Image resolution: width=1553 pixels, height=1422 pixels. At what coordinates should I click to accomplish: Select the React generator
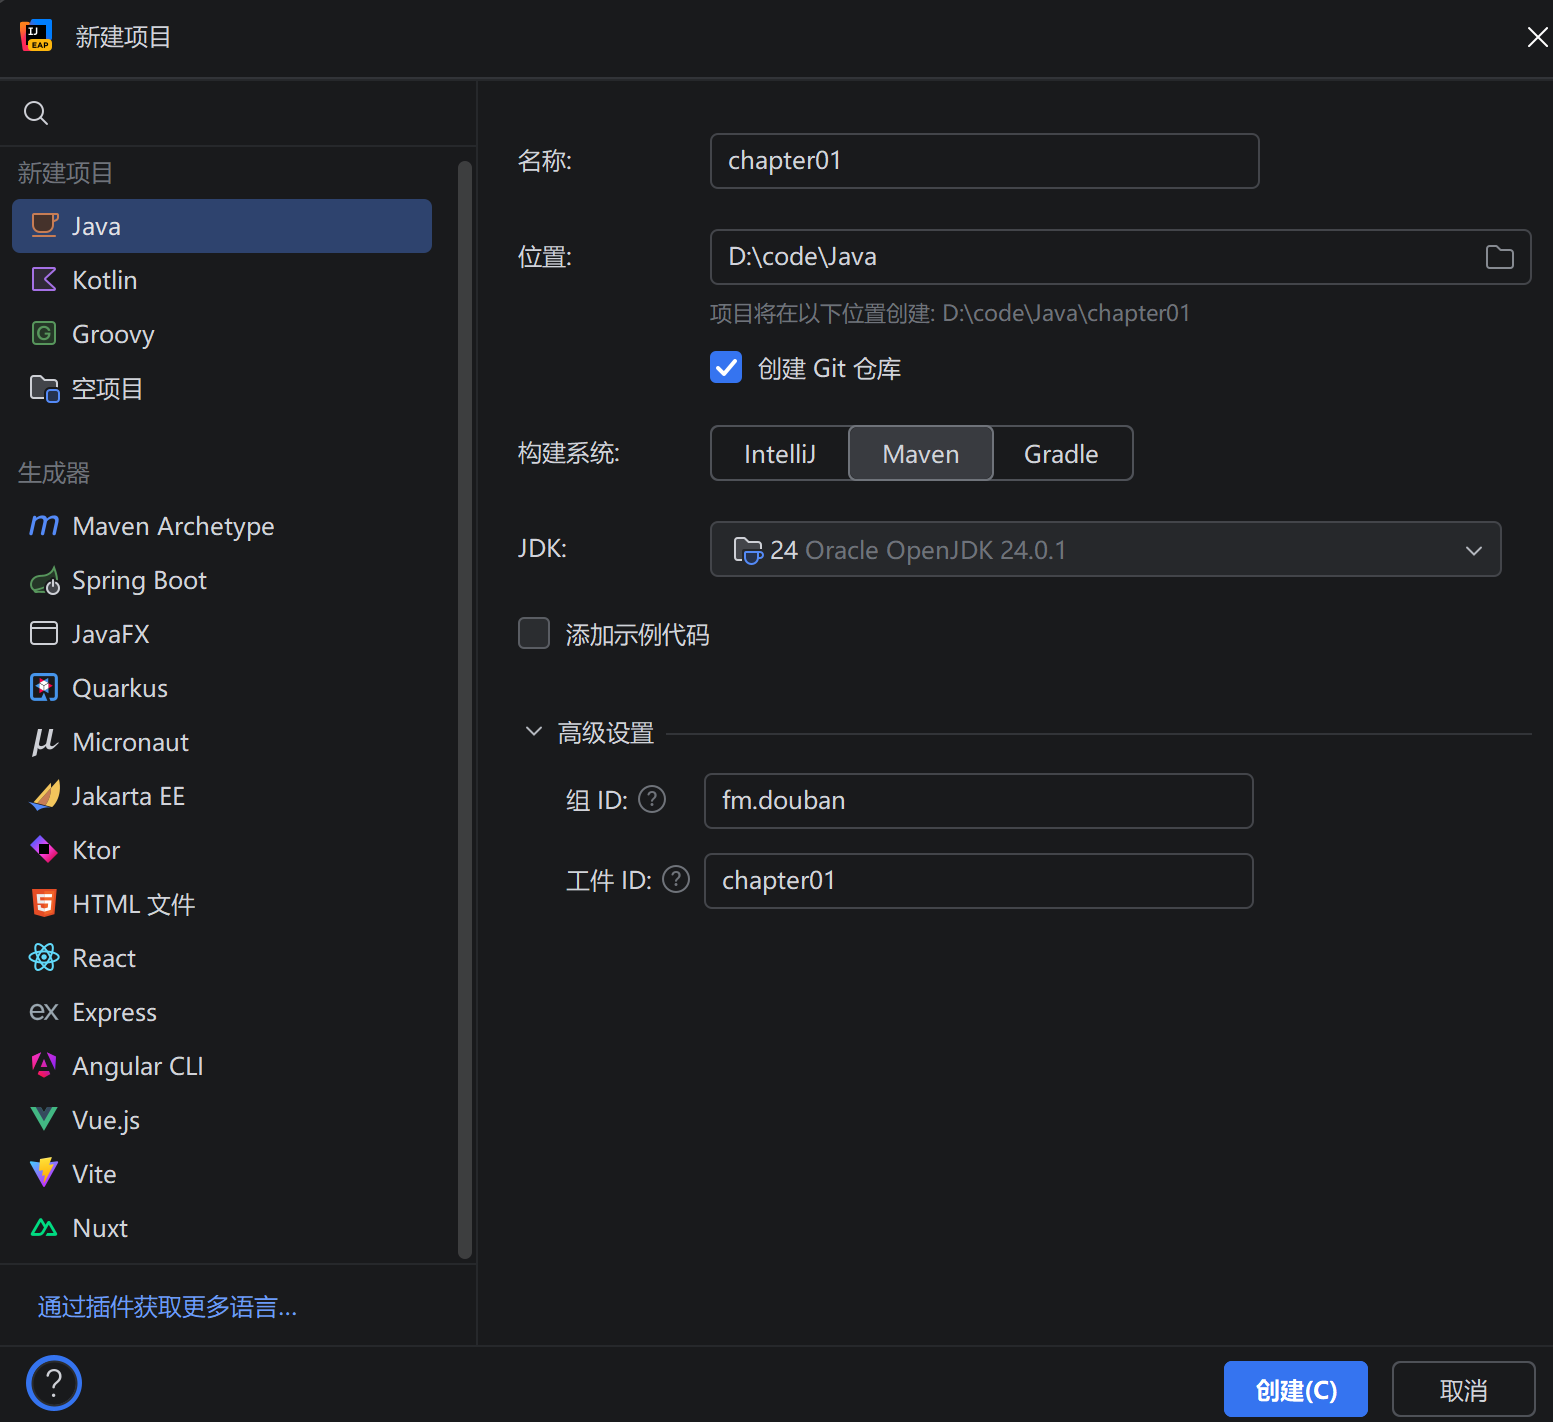click(103, 958)
